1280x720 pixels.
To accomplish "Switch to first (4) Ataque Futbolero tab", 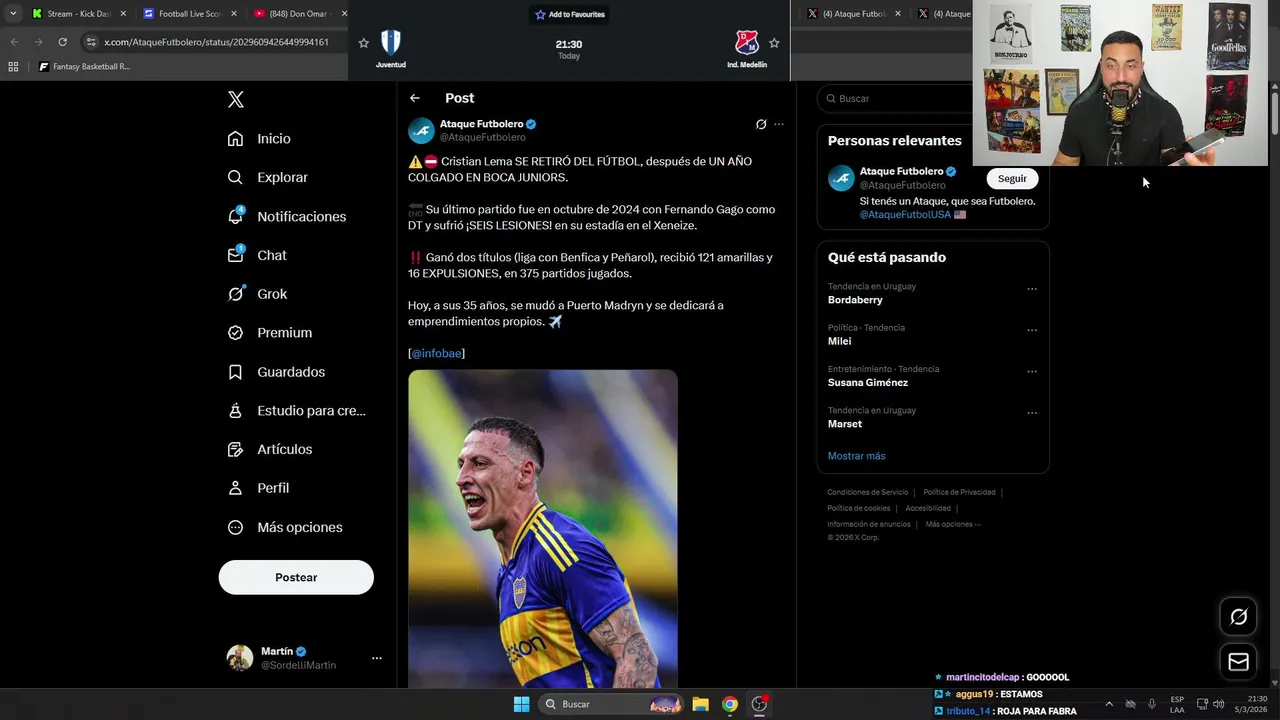I will point(853,14).
